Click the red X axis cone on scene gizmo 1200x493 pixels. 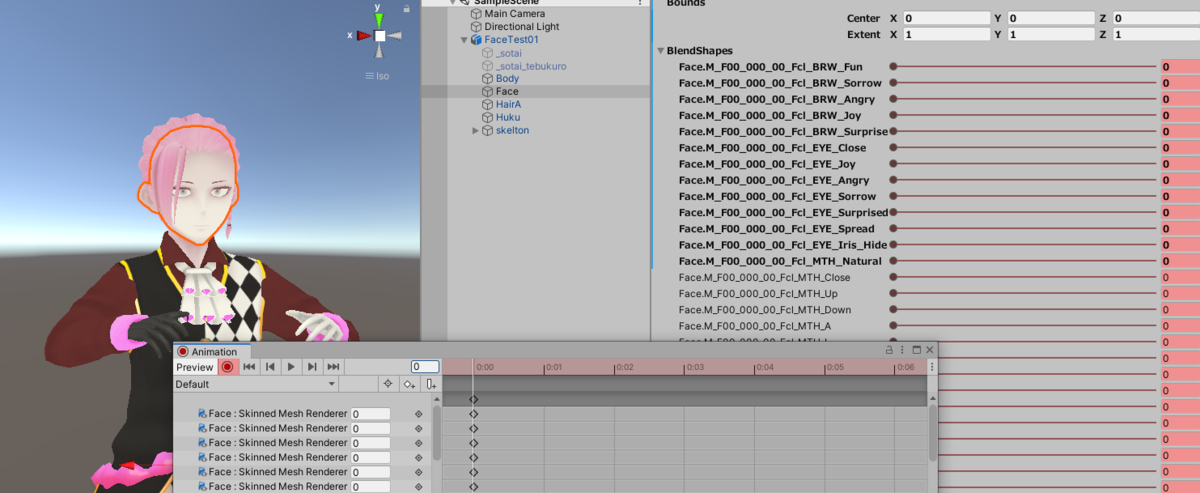(x=362, y=35)
